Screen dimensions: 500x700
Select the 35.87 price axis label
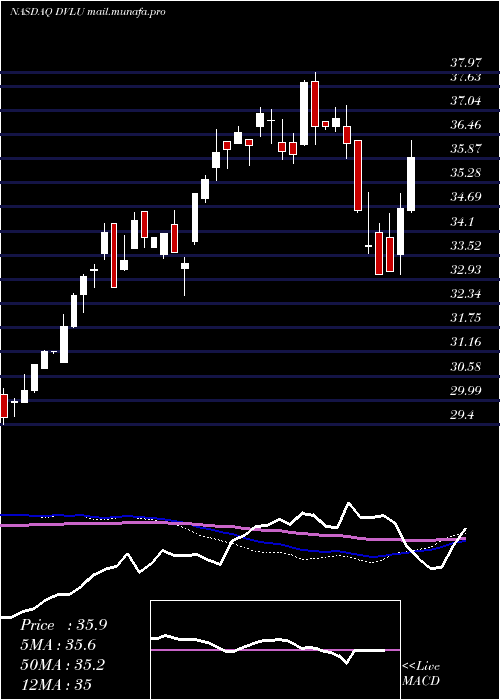pyautogui.click(x=465, y=149)
